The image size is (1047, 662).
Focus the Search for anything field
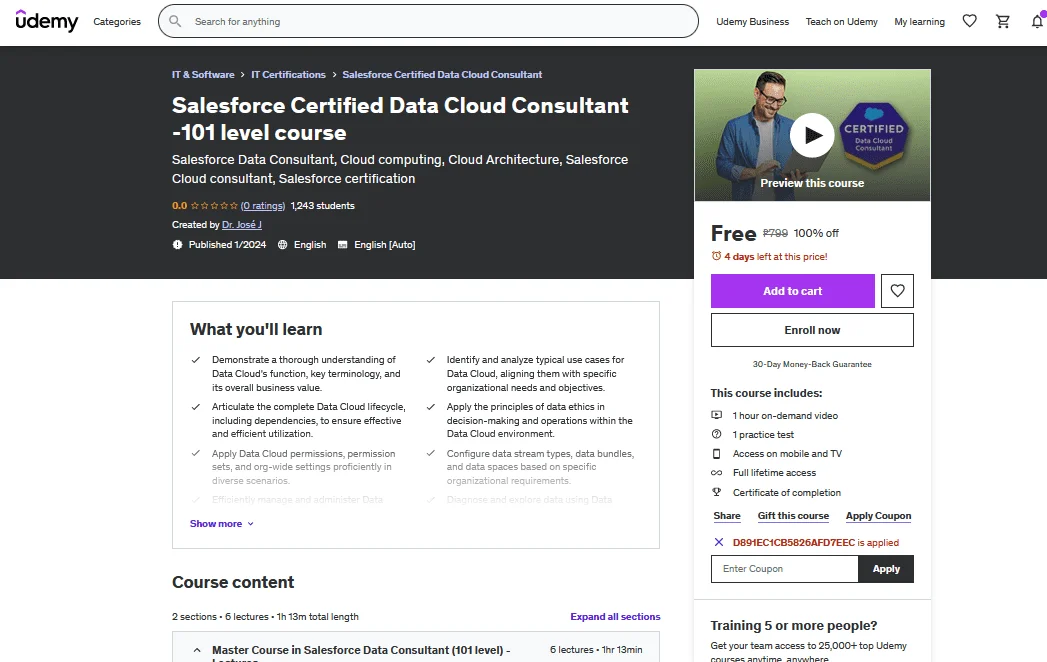(428, 21)
